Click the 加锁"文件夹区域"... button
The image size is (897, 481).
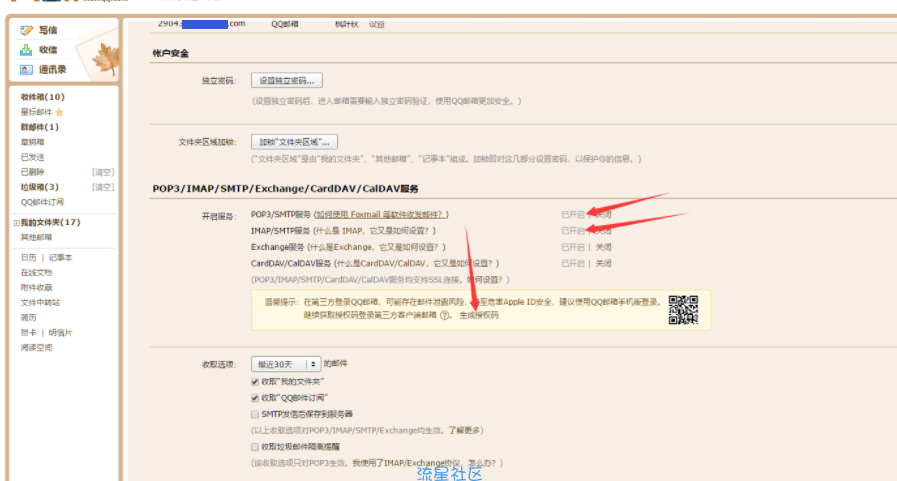click(x=294, y=142)
